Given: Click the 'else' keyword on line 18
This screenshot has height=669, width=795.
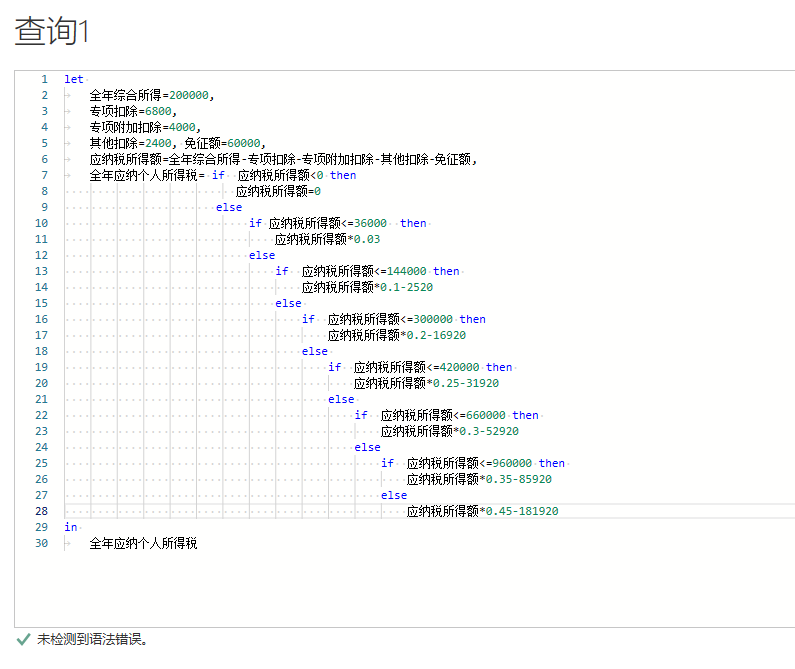Looking at the screenshot, I should click(315, 351).
